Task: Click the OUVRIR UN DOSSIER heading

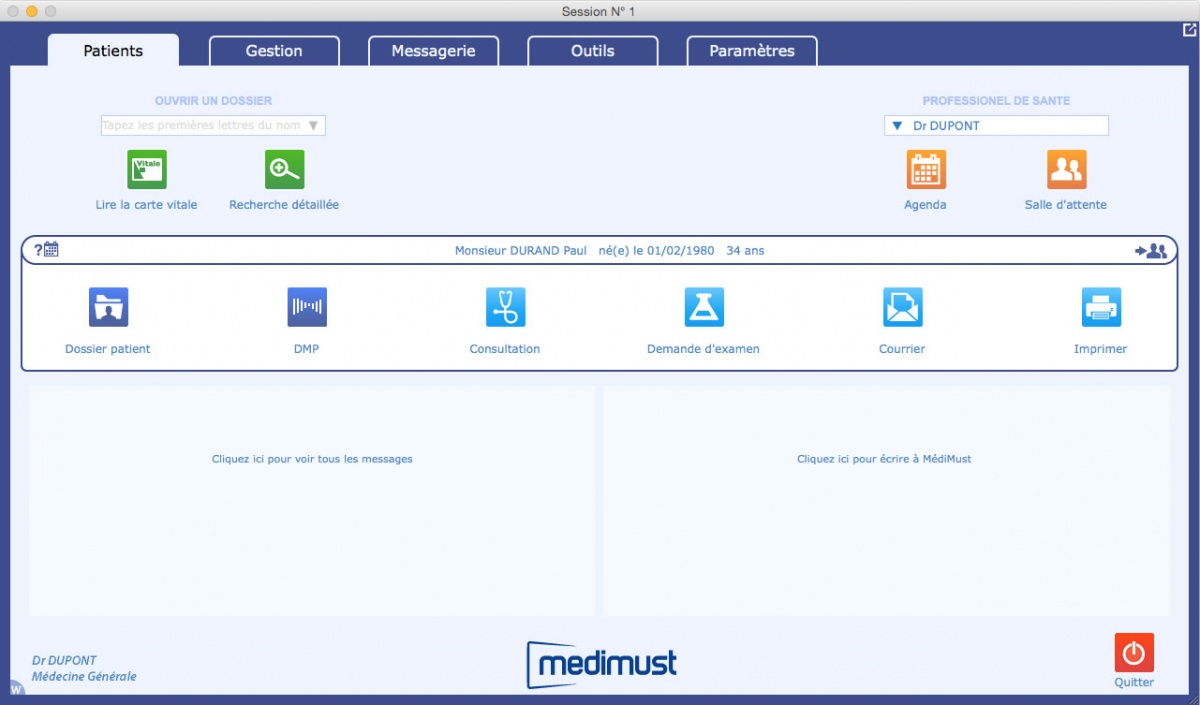Action: tap(213, 101)
